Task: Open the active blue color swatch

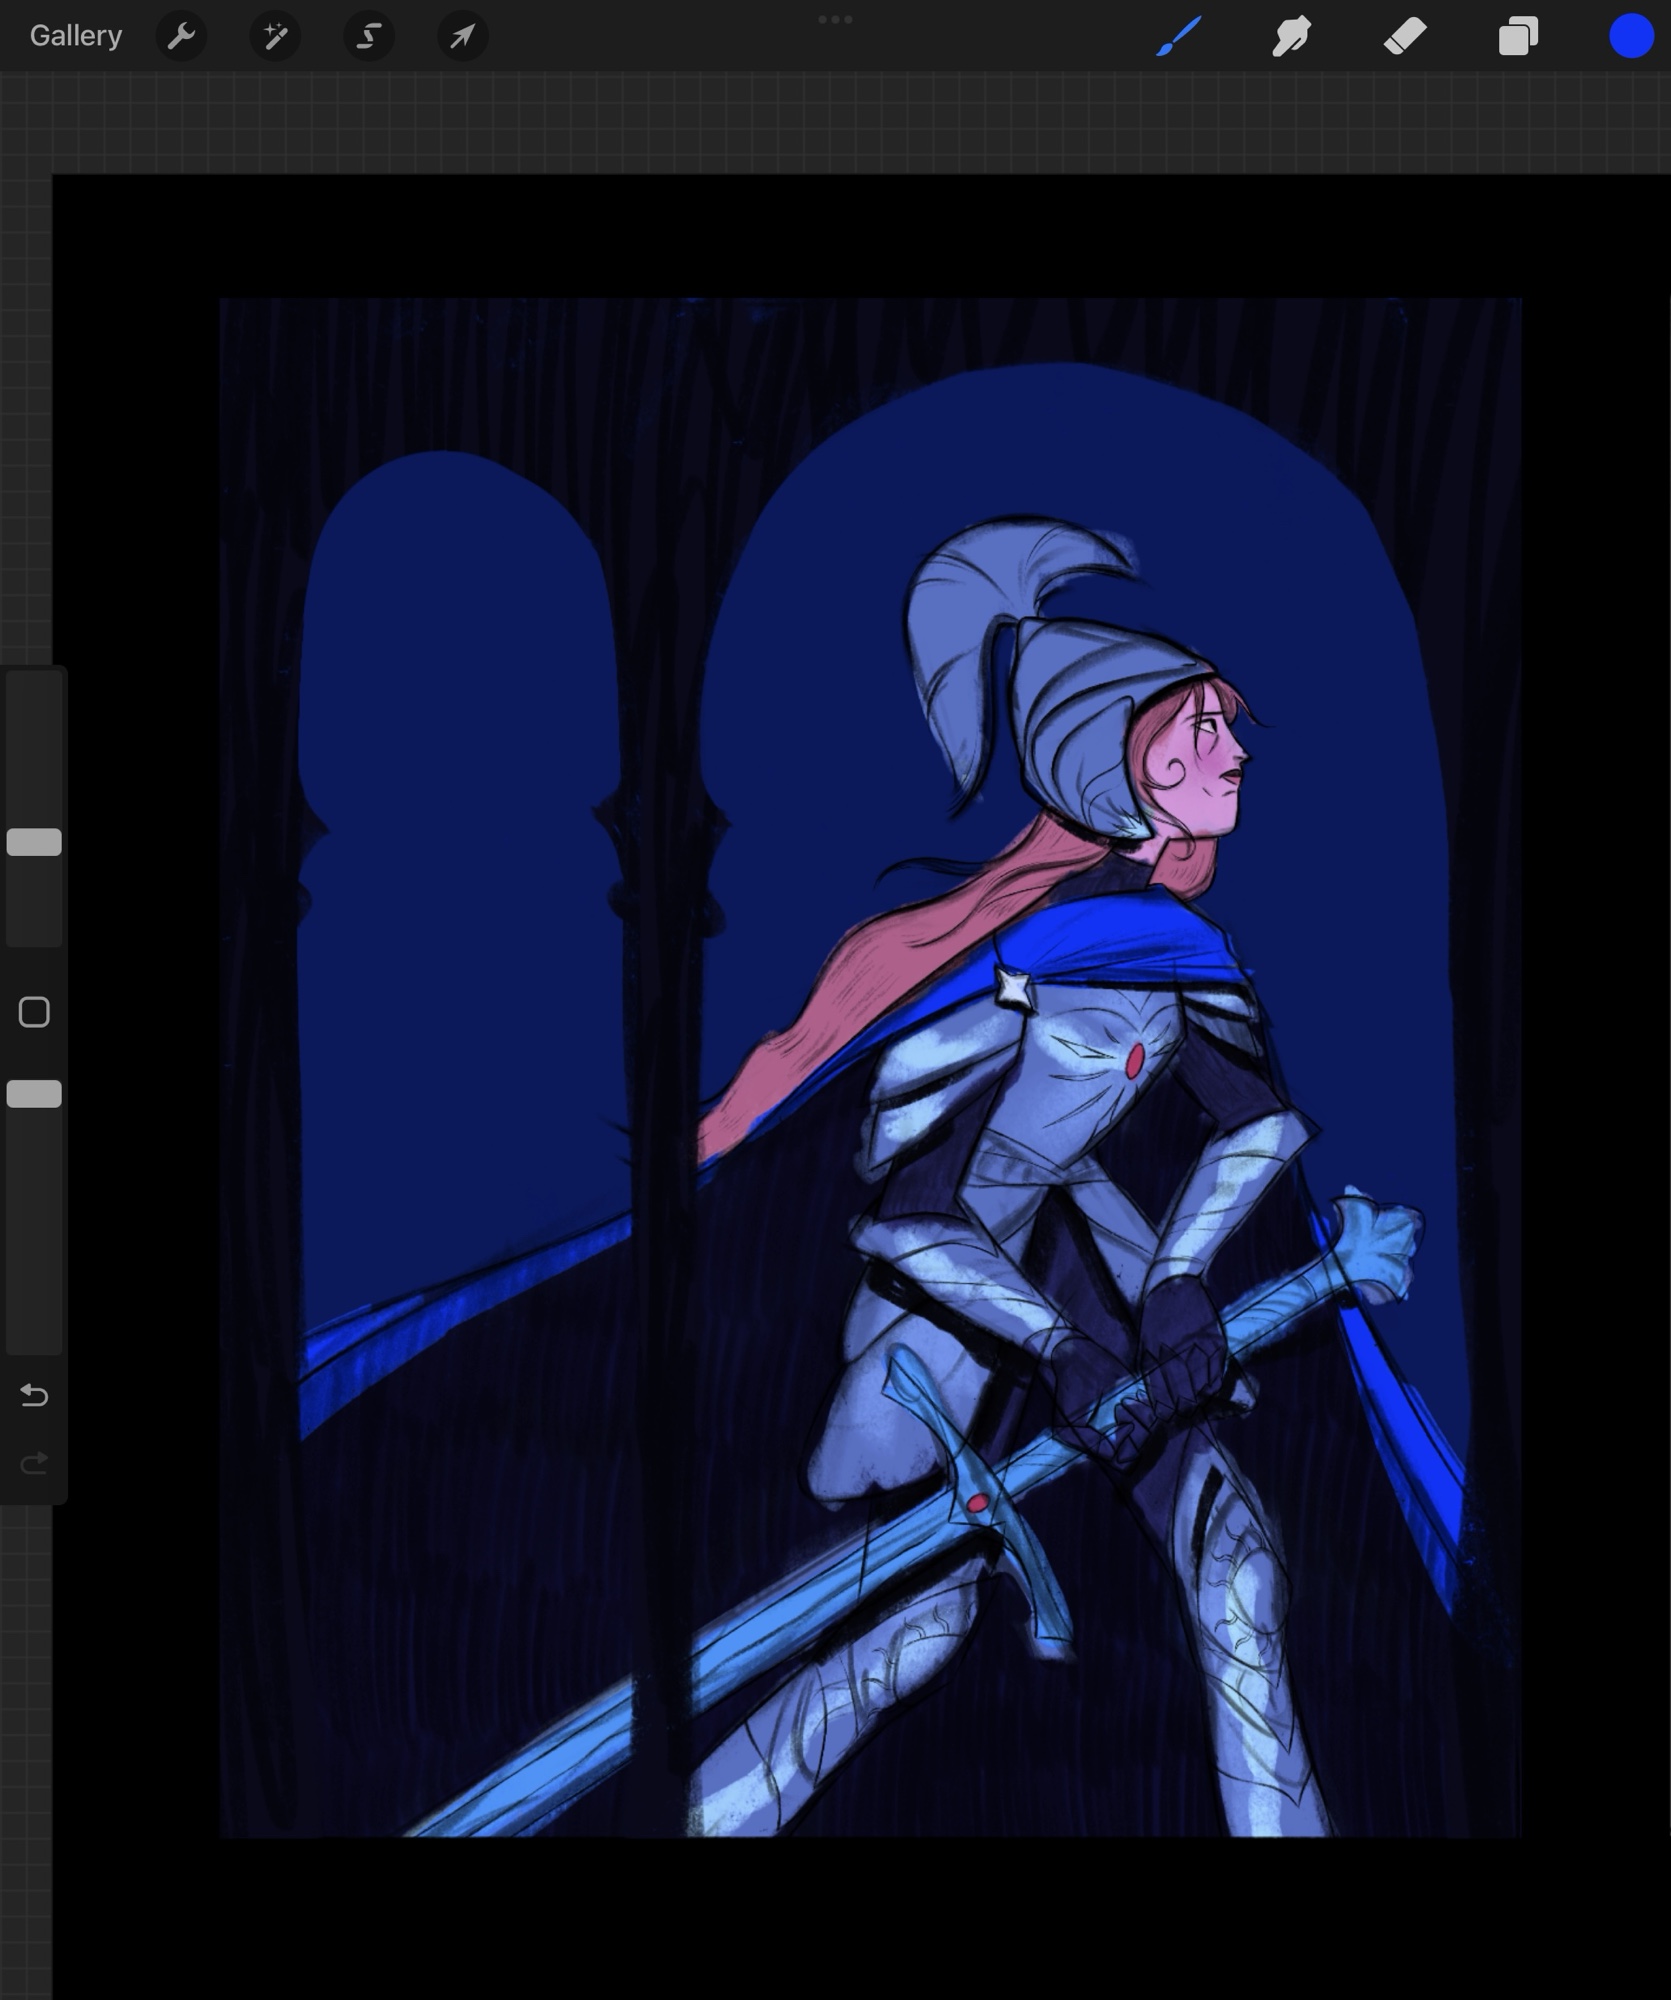Action: tap(1630, 37)
